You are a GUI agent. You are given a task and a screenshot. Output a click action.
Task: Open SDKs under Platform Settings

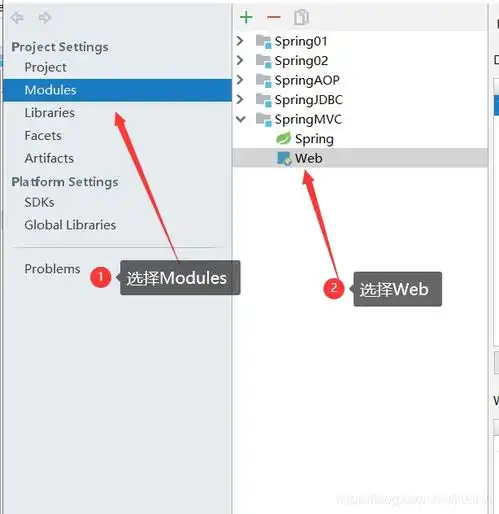39,202
